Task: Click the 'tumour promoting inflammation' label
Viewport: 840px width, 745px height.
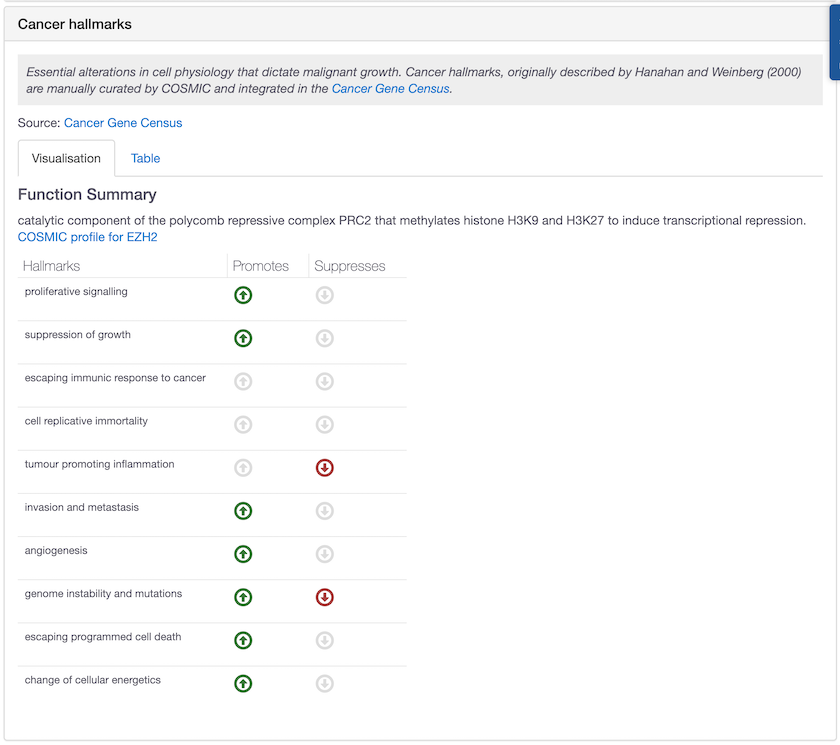Action: 100,464
